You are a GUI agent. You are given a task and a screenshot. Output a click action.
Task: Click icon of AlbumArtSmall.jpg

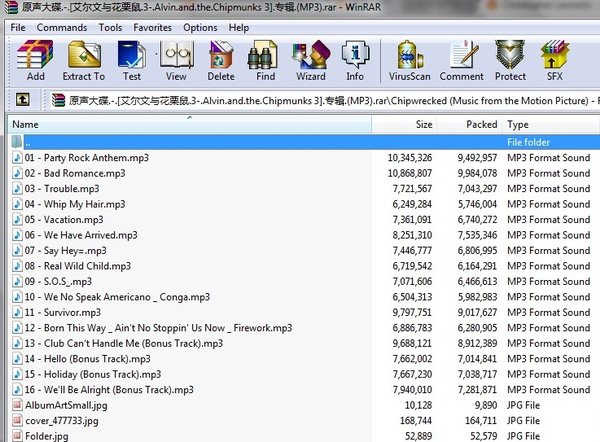point(17,405)
